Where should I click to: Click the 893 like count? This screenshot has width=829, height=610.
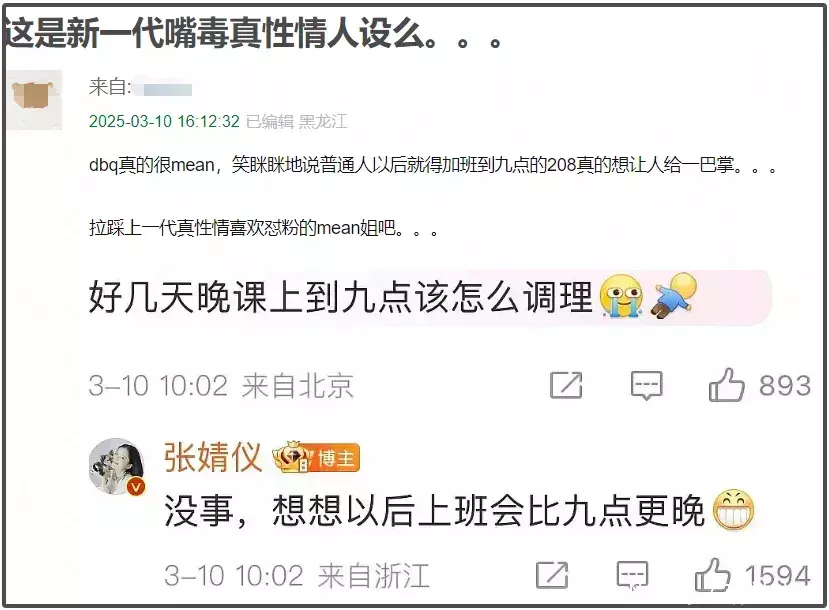(785, 385)
